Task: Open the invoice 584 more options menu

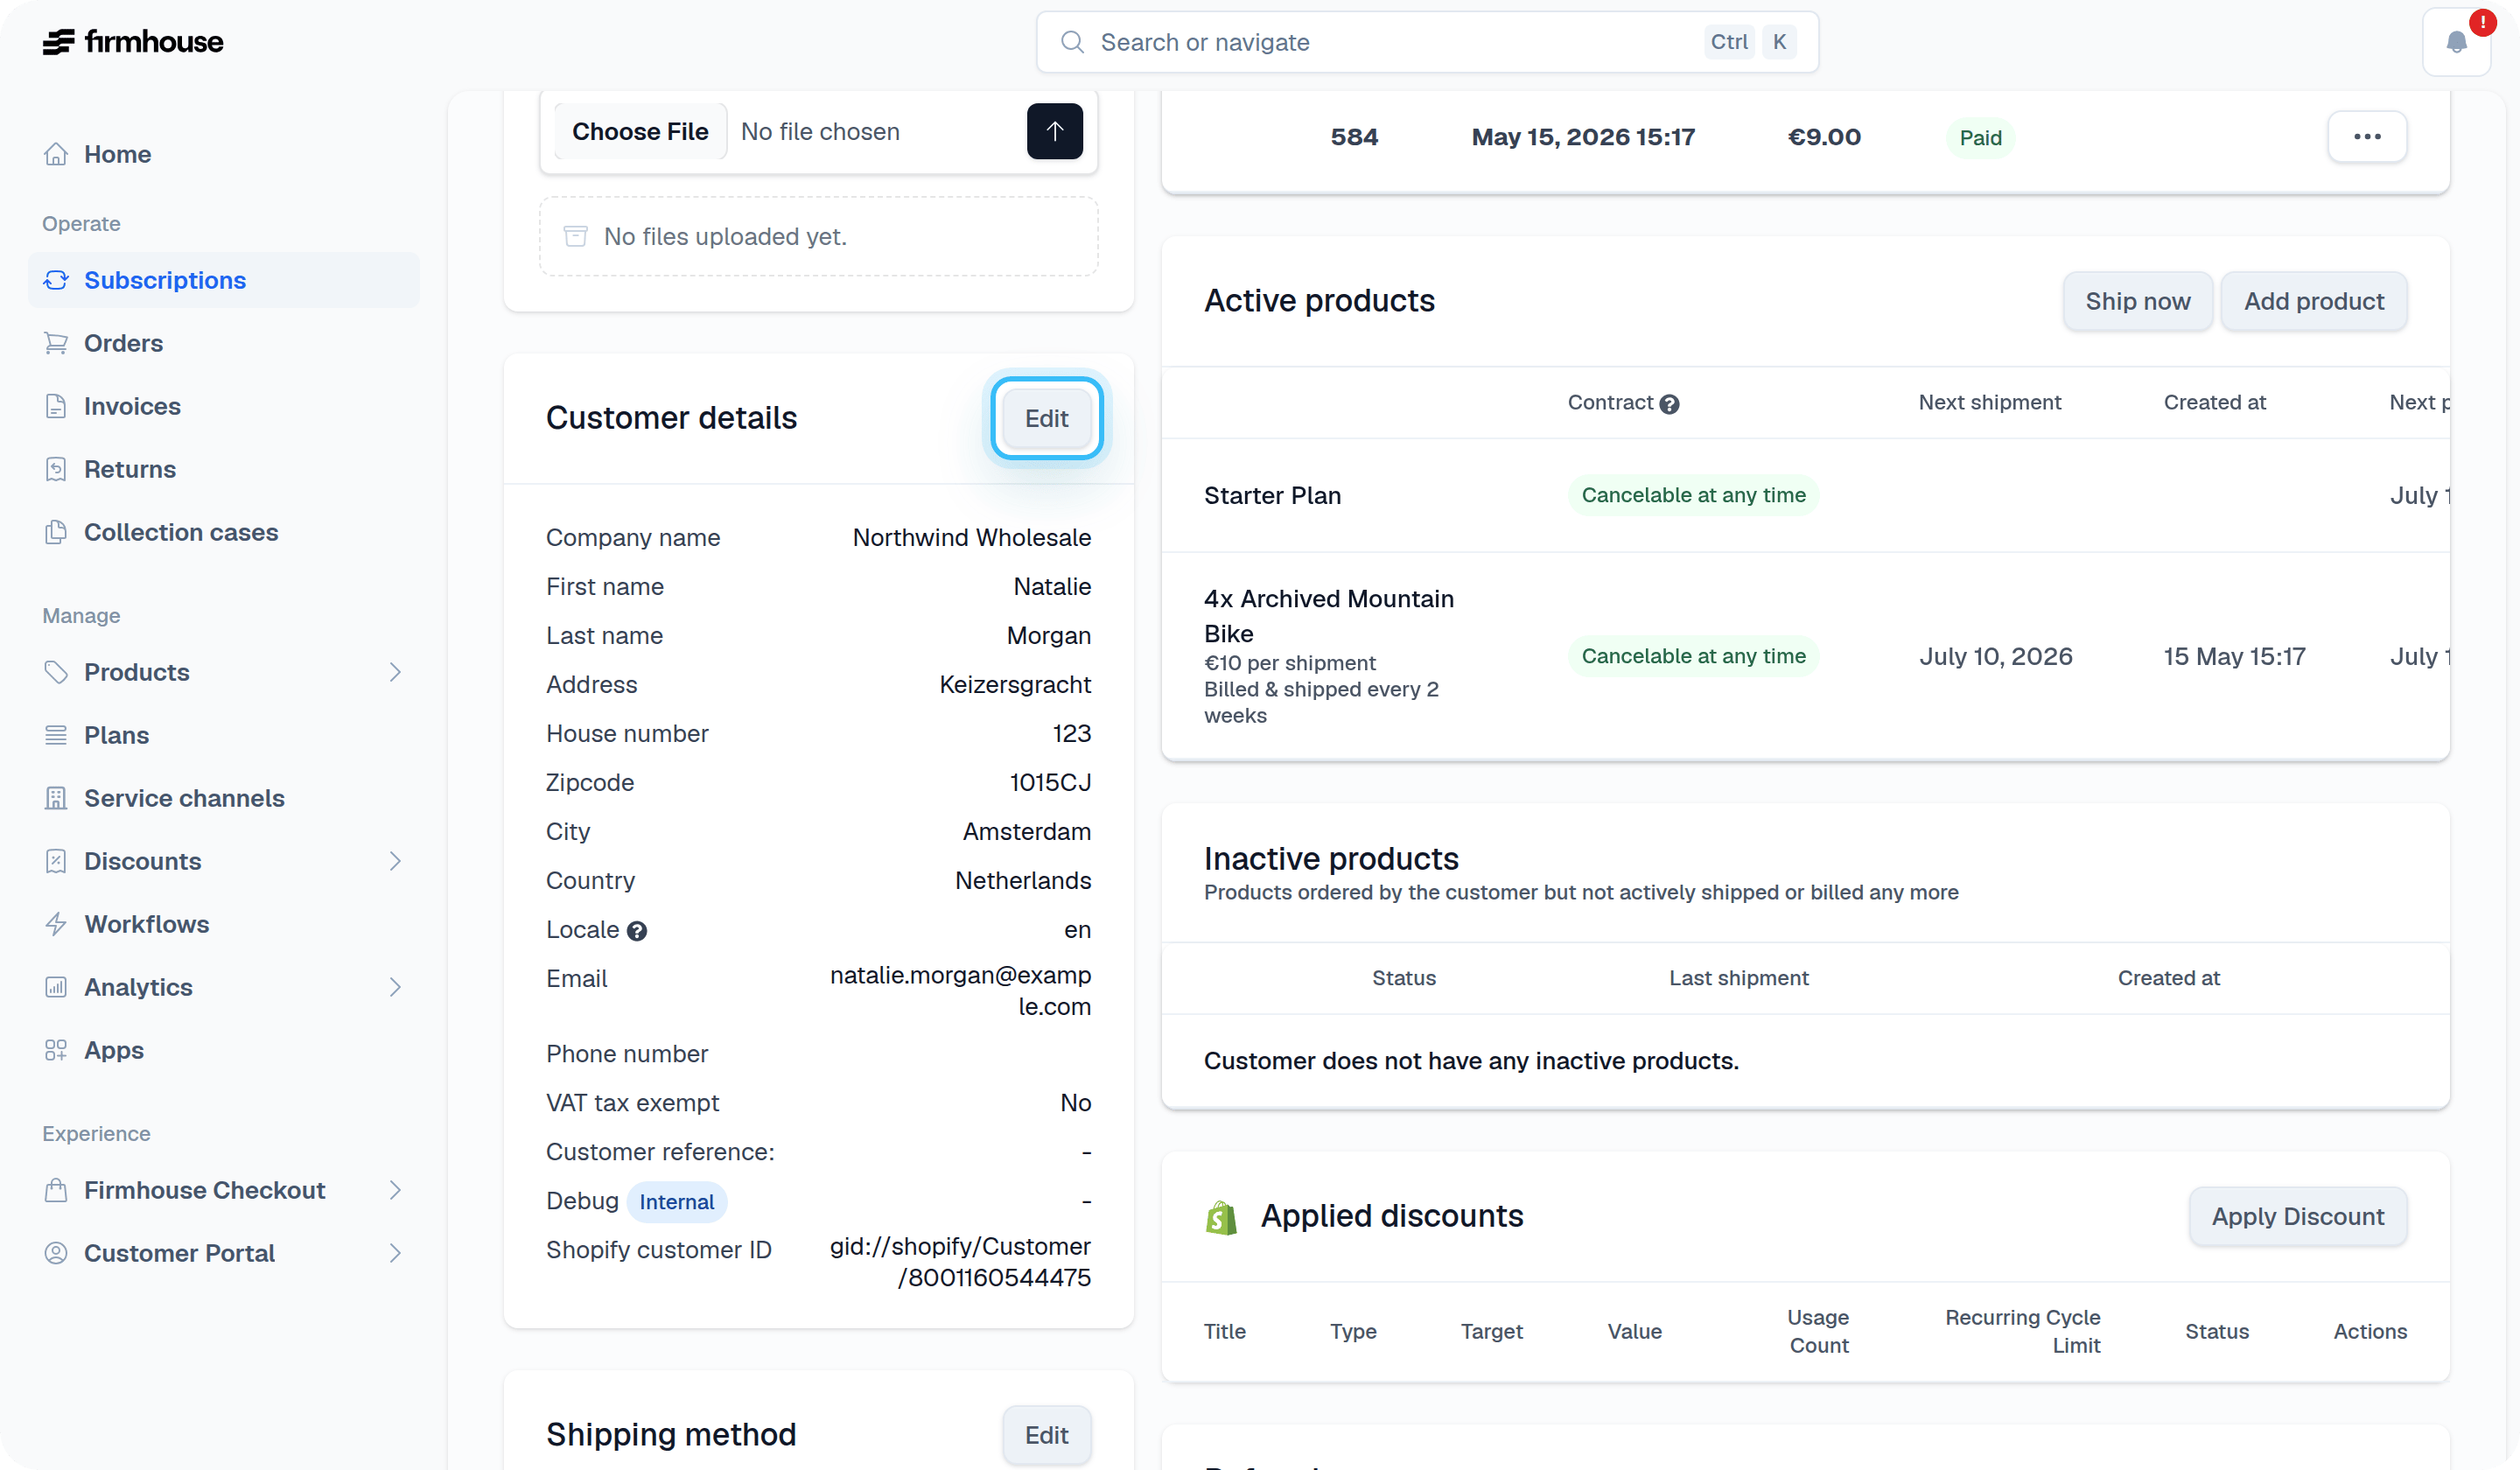Action: coord(2366,137)
